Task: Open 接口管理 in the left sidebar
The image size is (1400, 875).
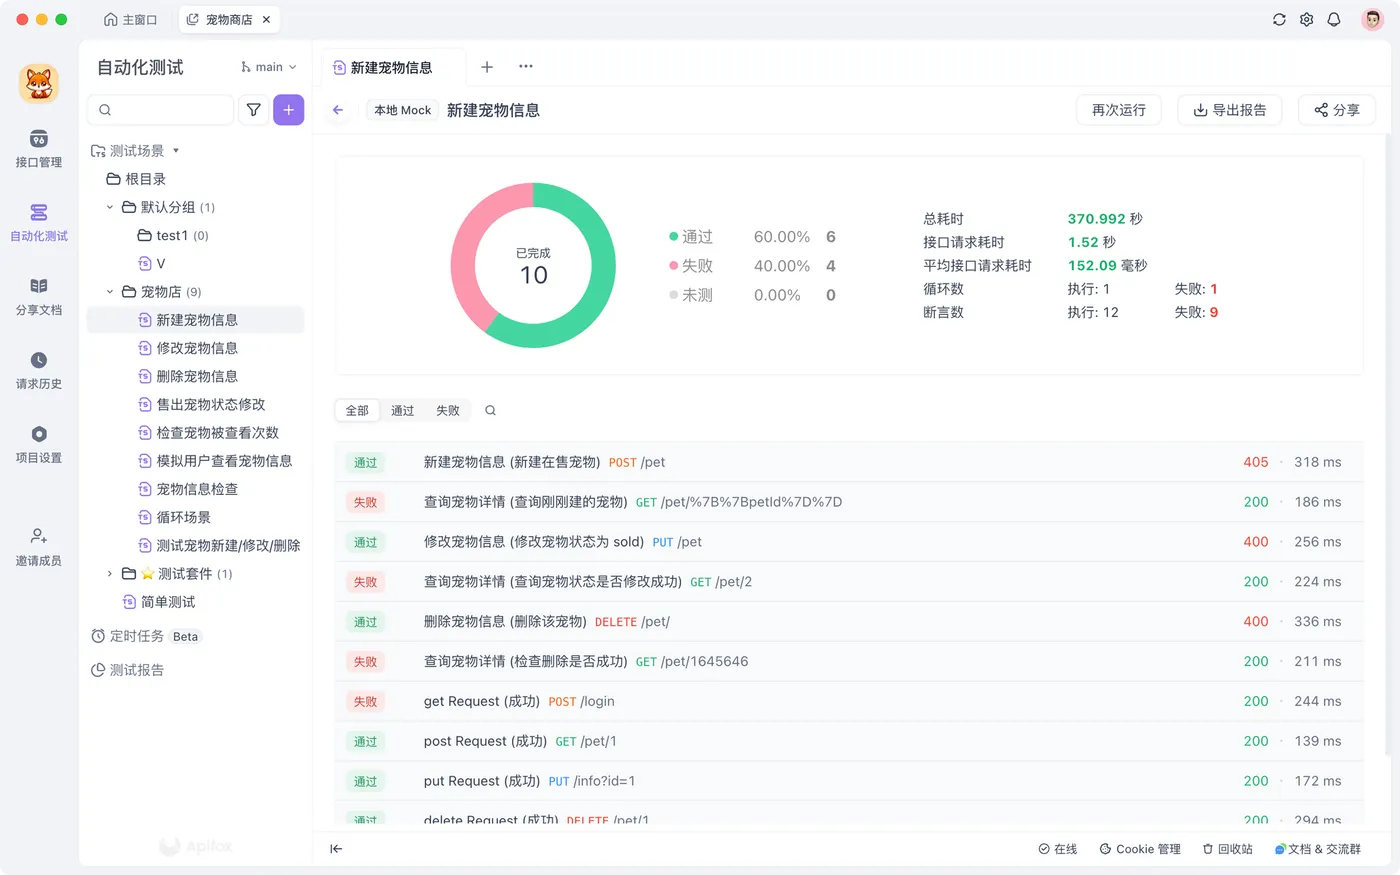Action: click(39, 148)
